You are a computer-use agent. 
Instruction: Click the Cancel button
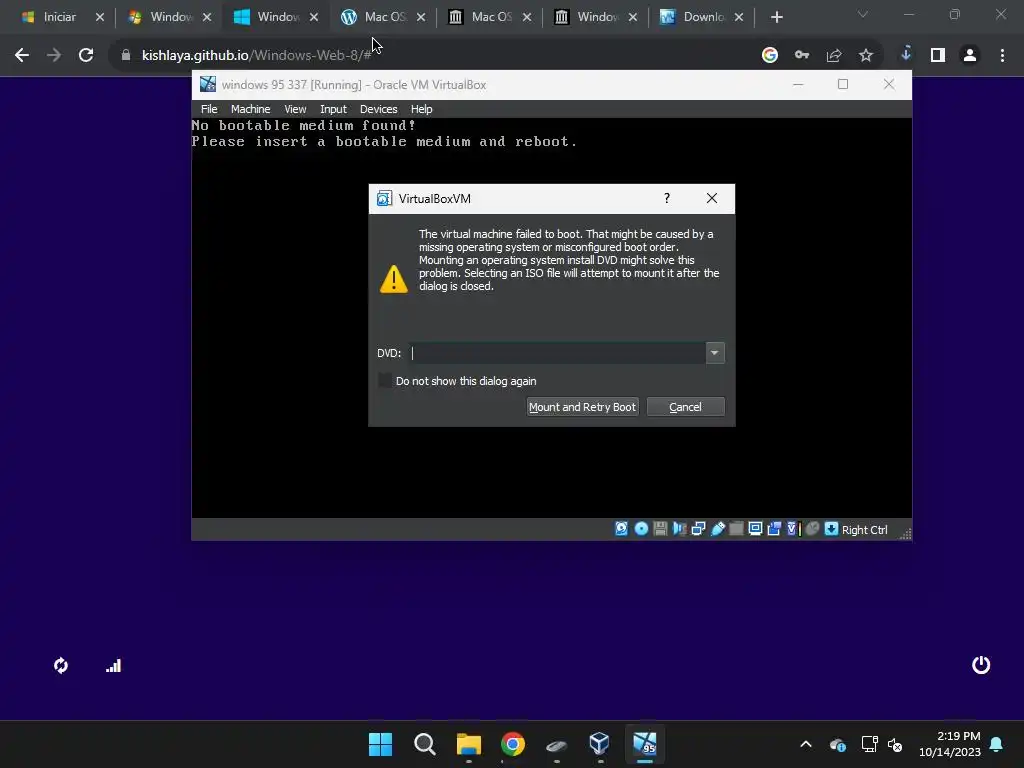(685, 407)
